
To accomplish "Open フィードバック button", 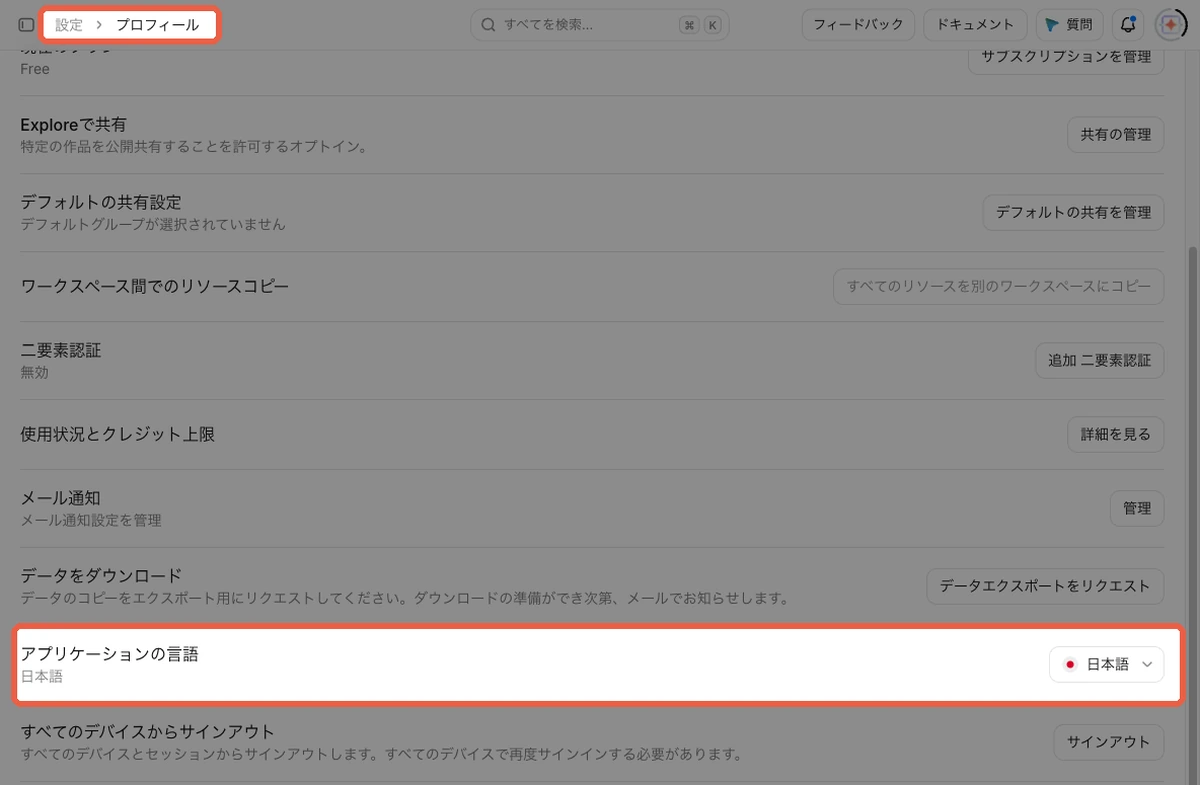I will click(858, 25).
